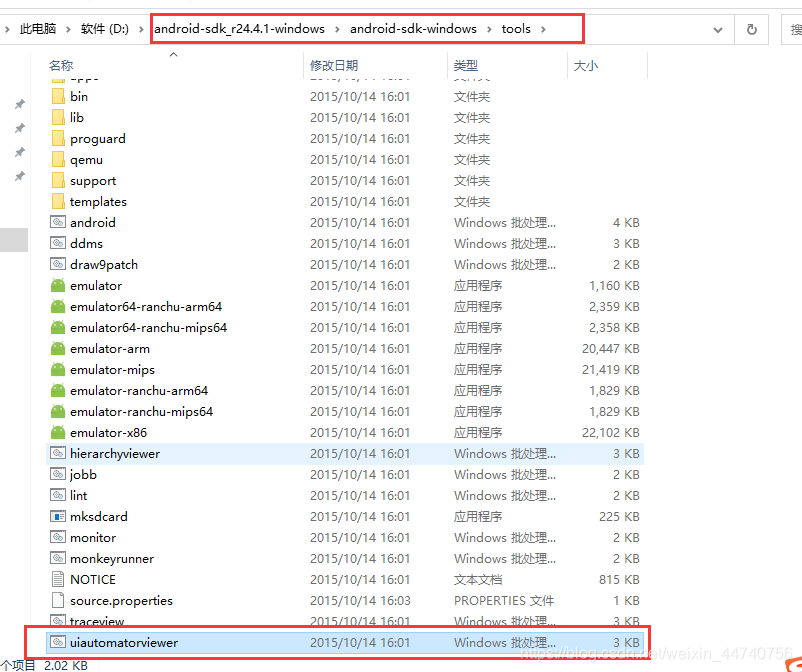Expand chevron after android-sdk_r24.4.1-windows breadcrumb
Viewport: 802px width, 672px height.
[337, 29]
